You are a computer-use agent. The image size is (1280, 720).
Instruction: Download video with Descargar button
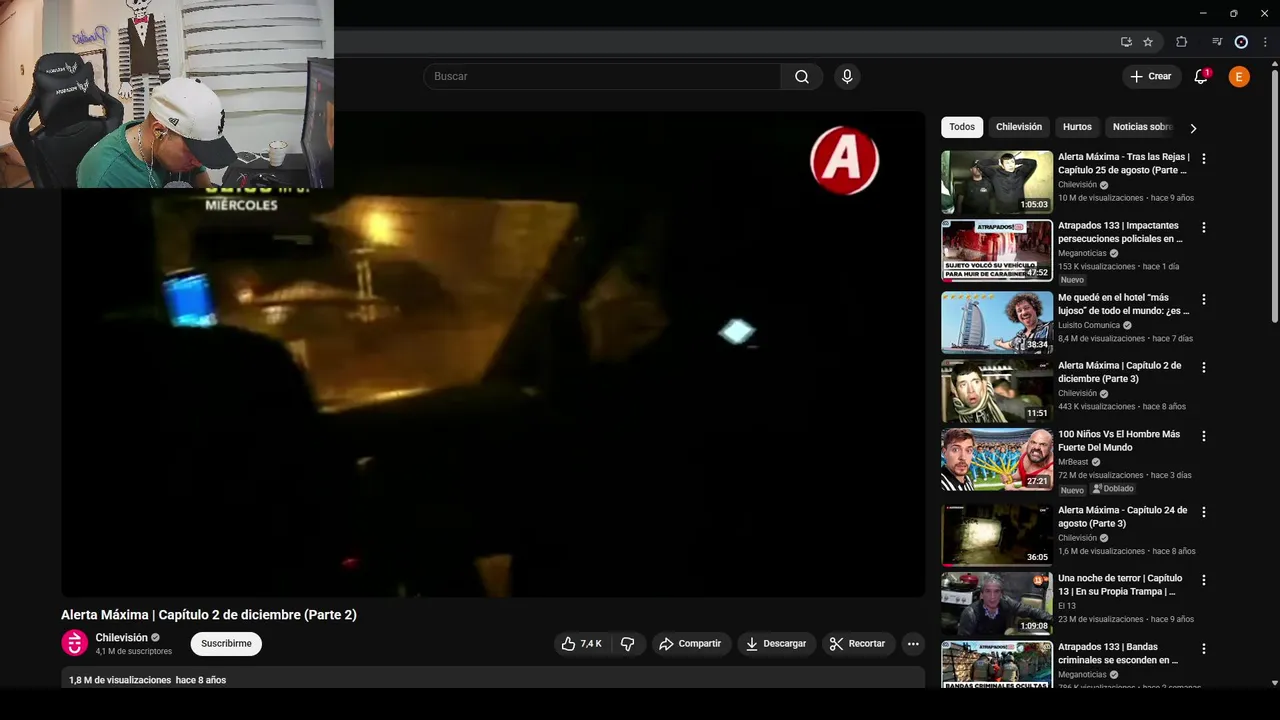(776, 644)
